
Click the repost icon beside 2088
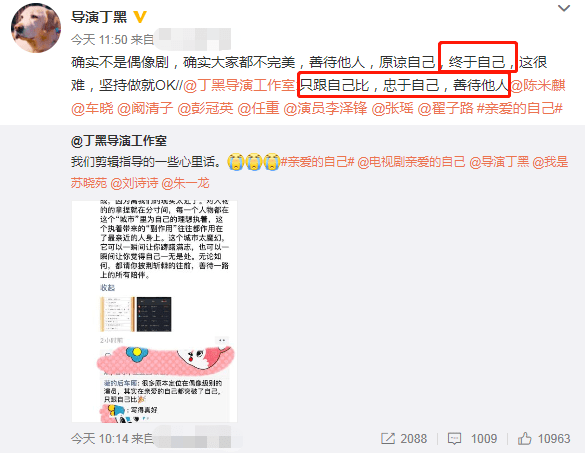388,438
